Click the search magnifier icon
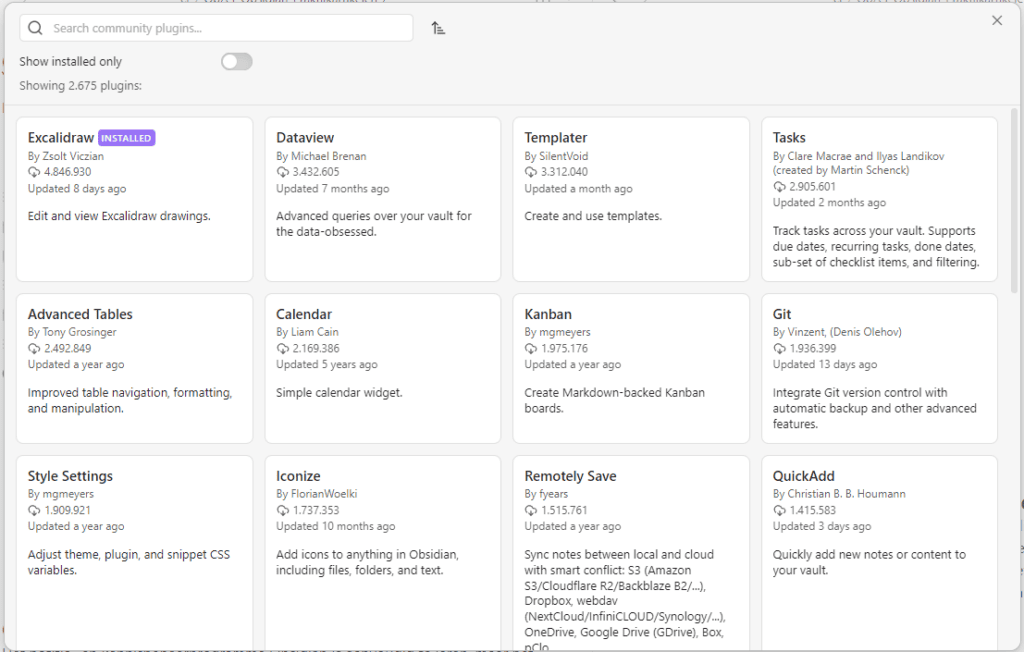 coord(35,28)
